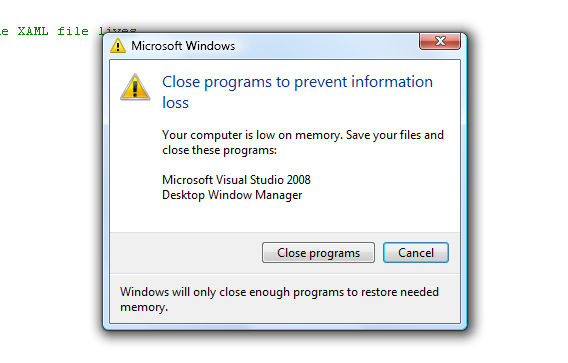568x363 pixels.
Task: Click gray strip left of Close programs button
Action: [185, 253]
